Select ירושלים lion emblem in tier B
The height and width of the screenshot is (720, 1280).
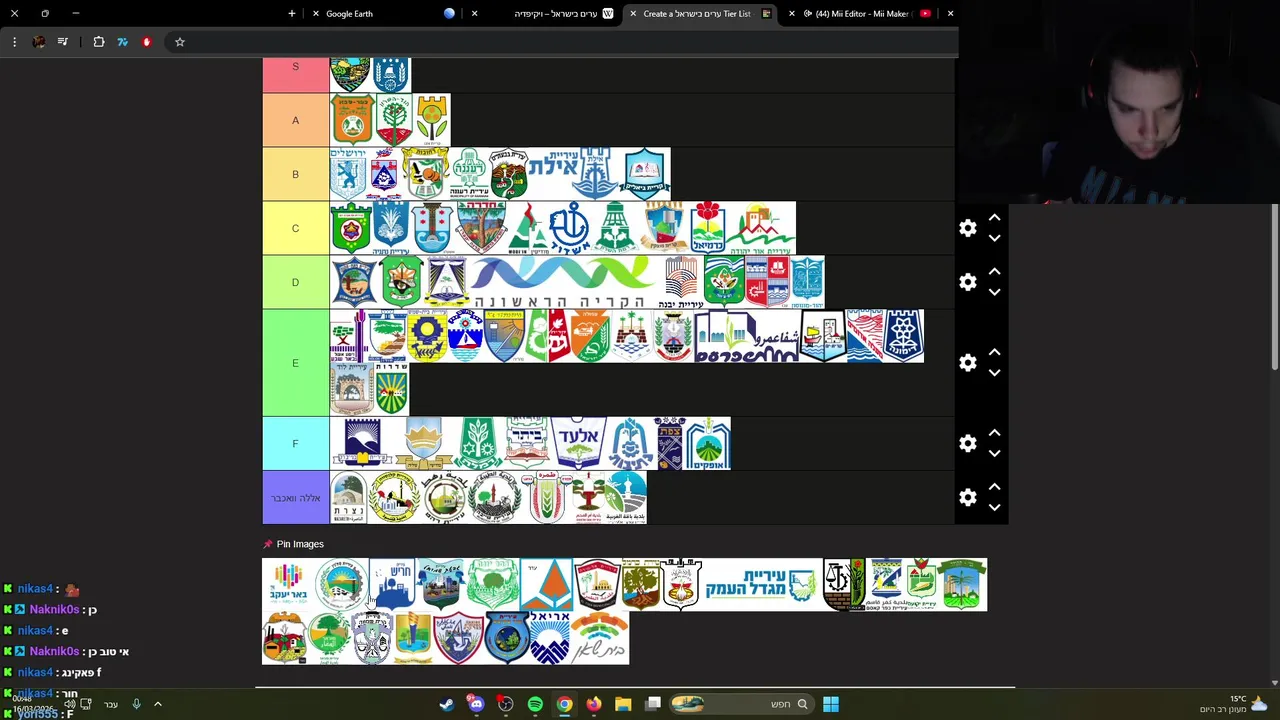[x=348, y=174]
